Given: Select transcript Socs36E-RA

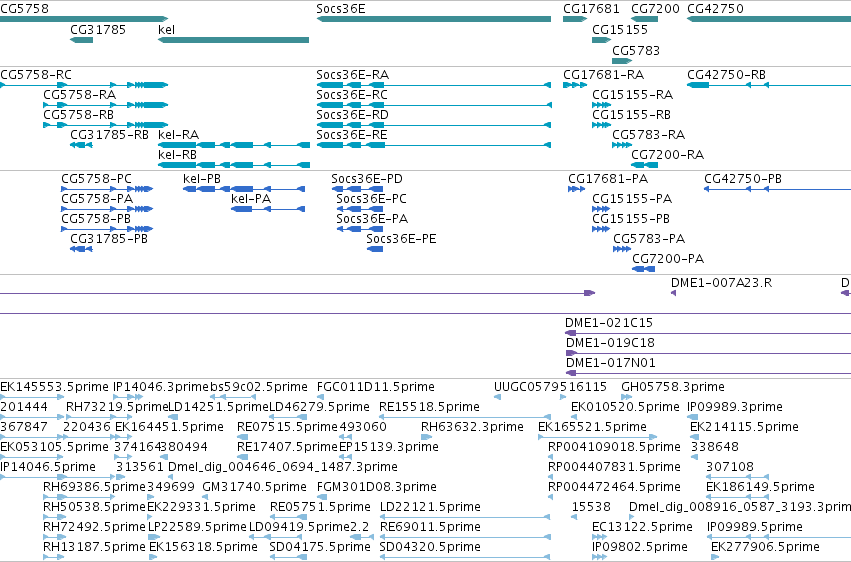Looking at the screenshot, I should click(x=434, y=85).
